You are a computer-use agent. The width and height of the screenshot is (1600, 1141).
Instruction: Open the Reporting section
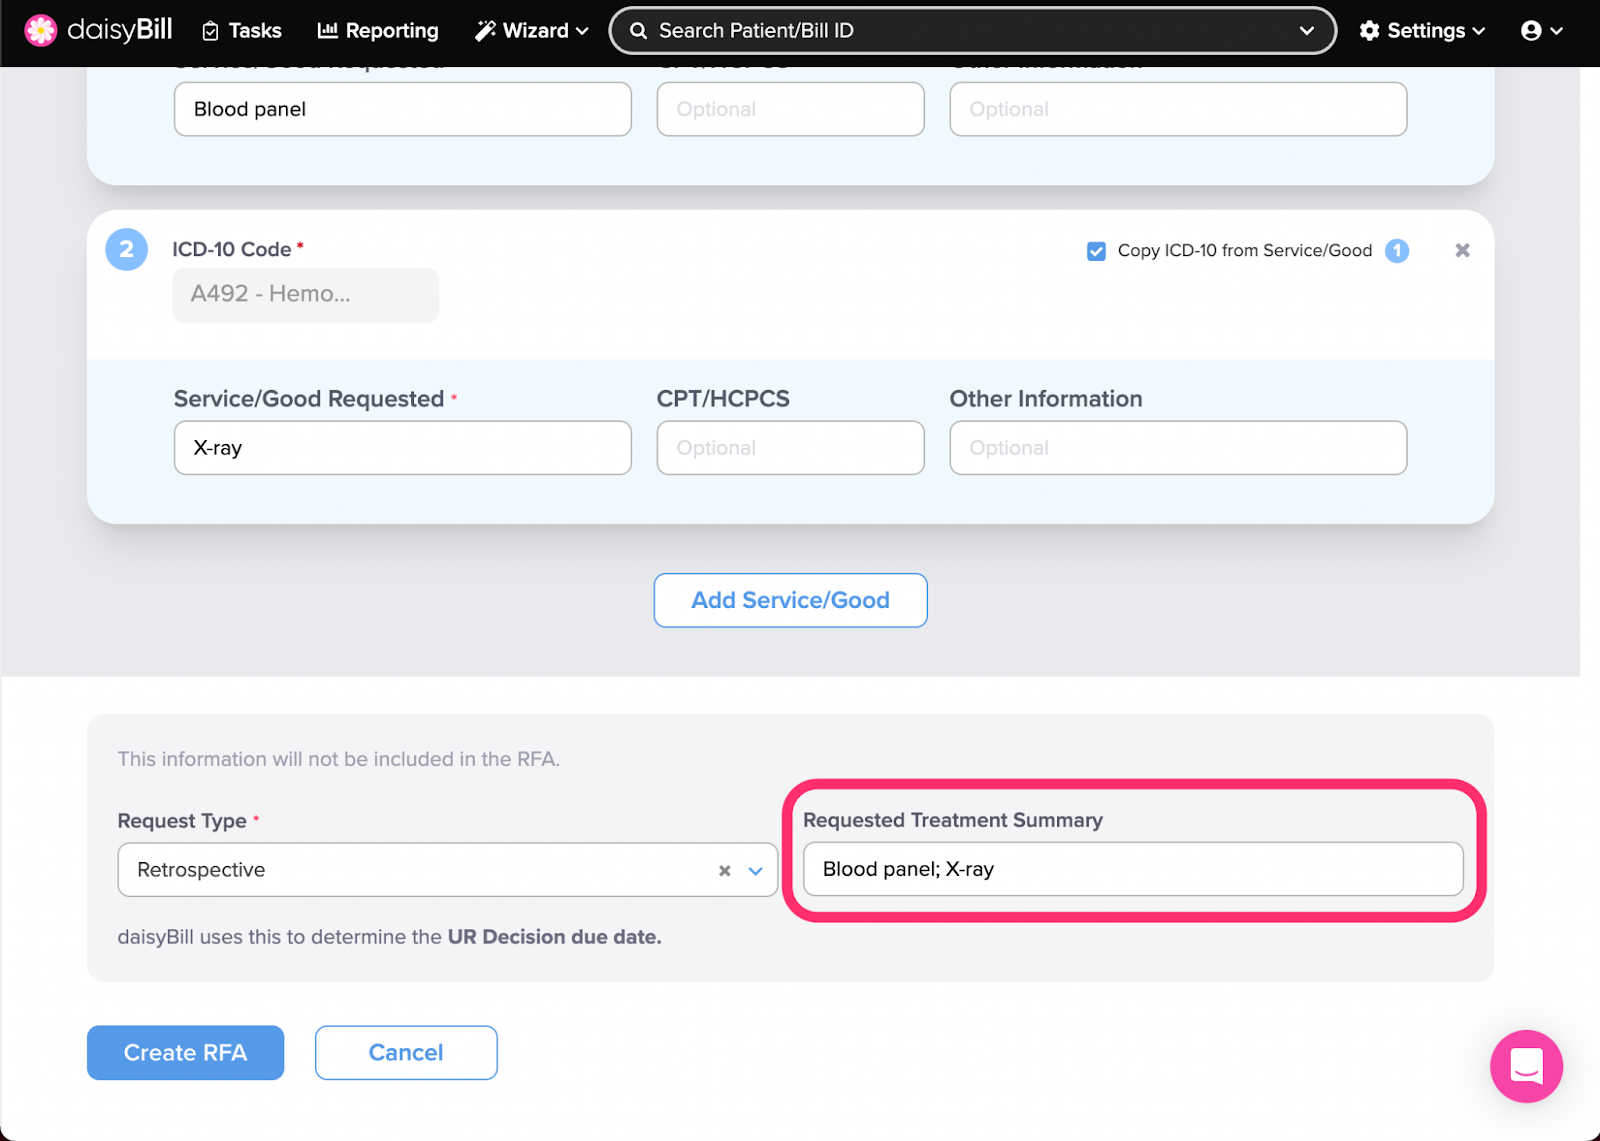coord(377,31)
